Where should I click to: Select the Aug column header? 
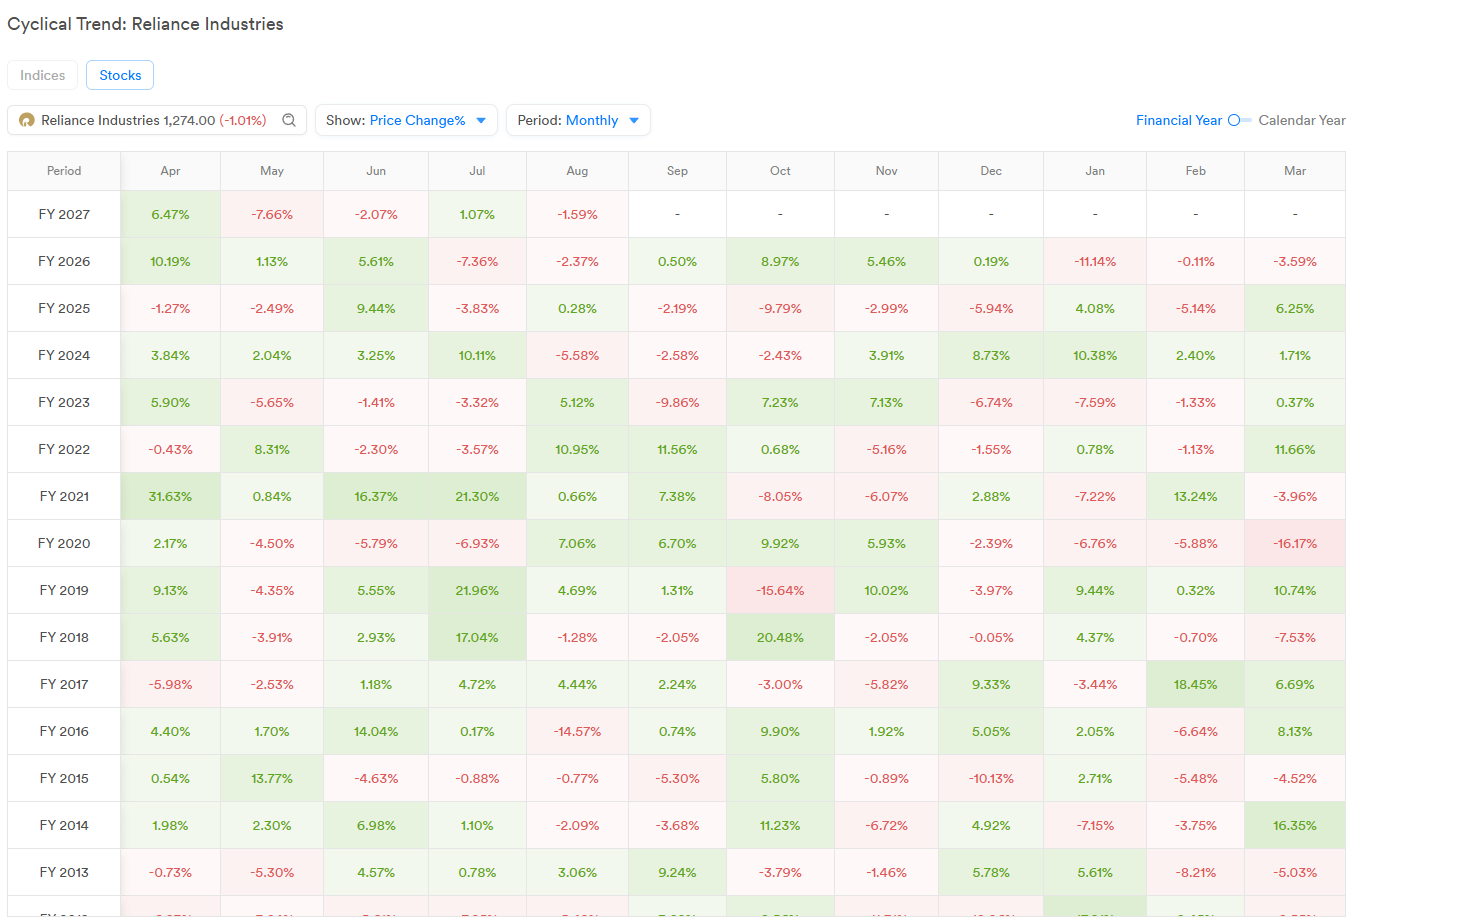pos(577,171)
